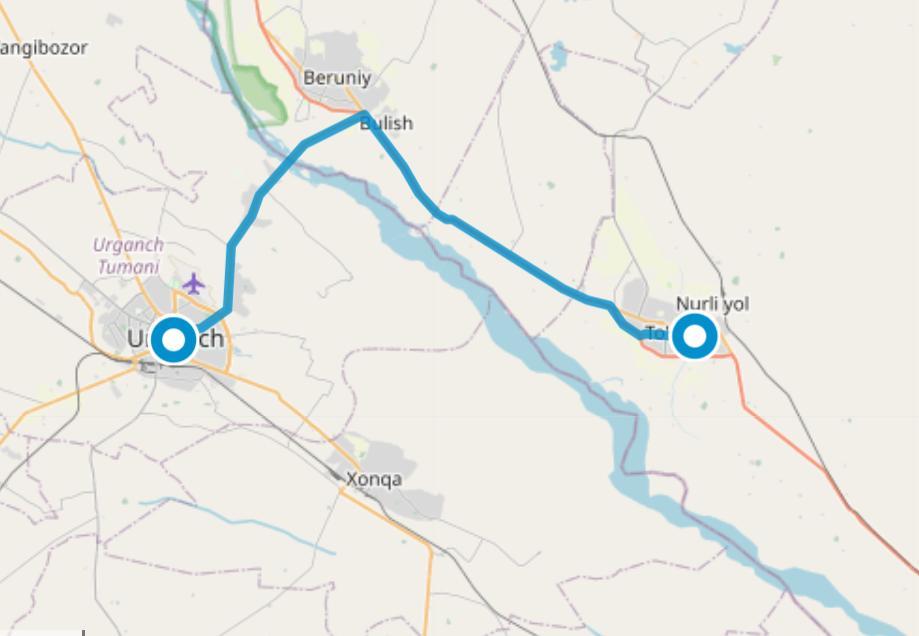
Task: Click the route end marker near Nurli yol
Action: coord(695,337)
